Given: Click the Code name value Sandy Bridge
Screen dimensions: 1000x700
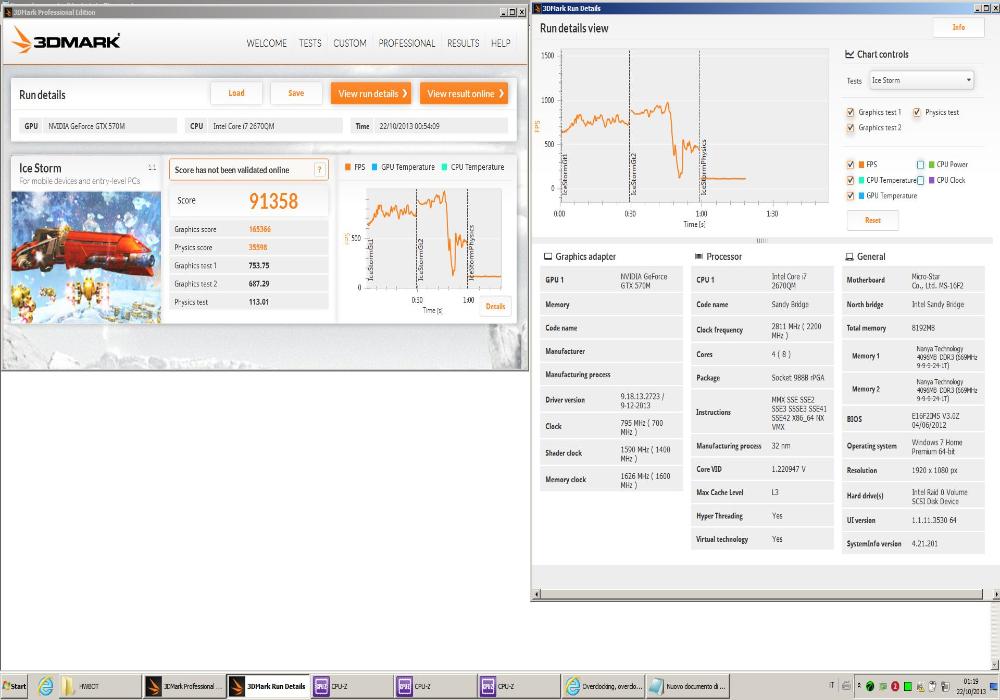Looking at the screenshot, I should coord(790,305).
